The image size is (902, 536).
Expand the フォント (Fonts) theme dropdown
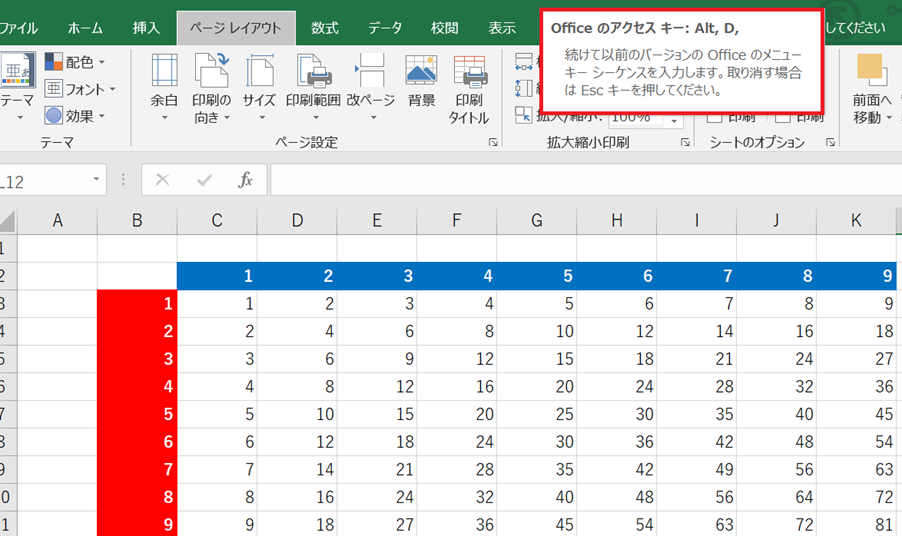[x=81, y=90]
